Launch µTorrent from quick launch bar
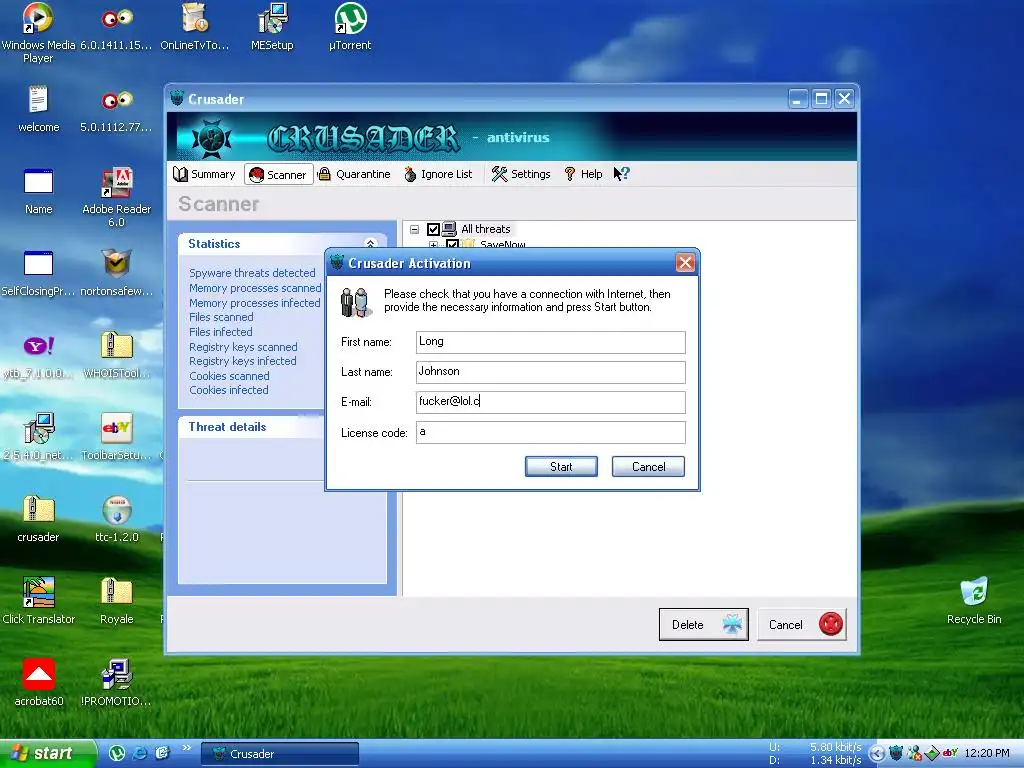 [117, 753]
